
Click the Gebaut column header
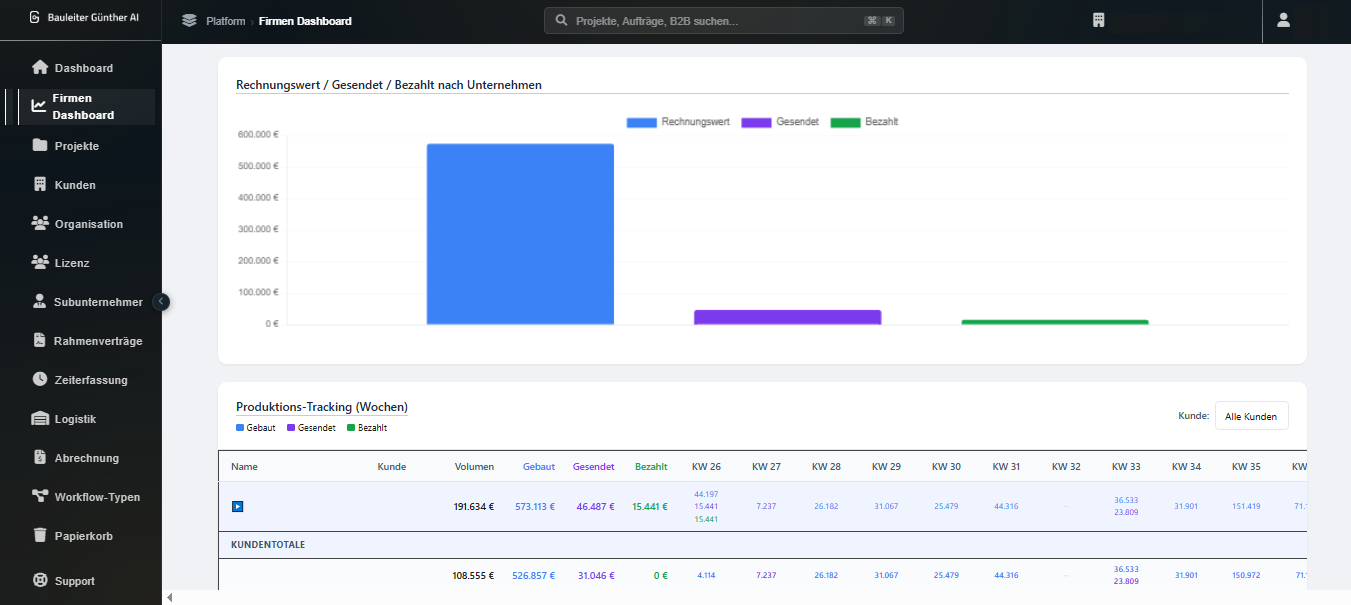pyautogui.click(x=539, y=467)
